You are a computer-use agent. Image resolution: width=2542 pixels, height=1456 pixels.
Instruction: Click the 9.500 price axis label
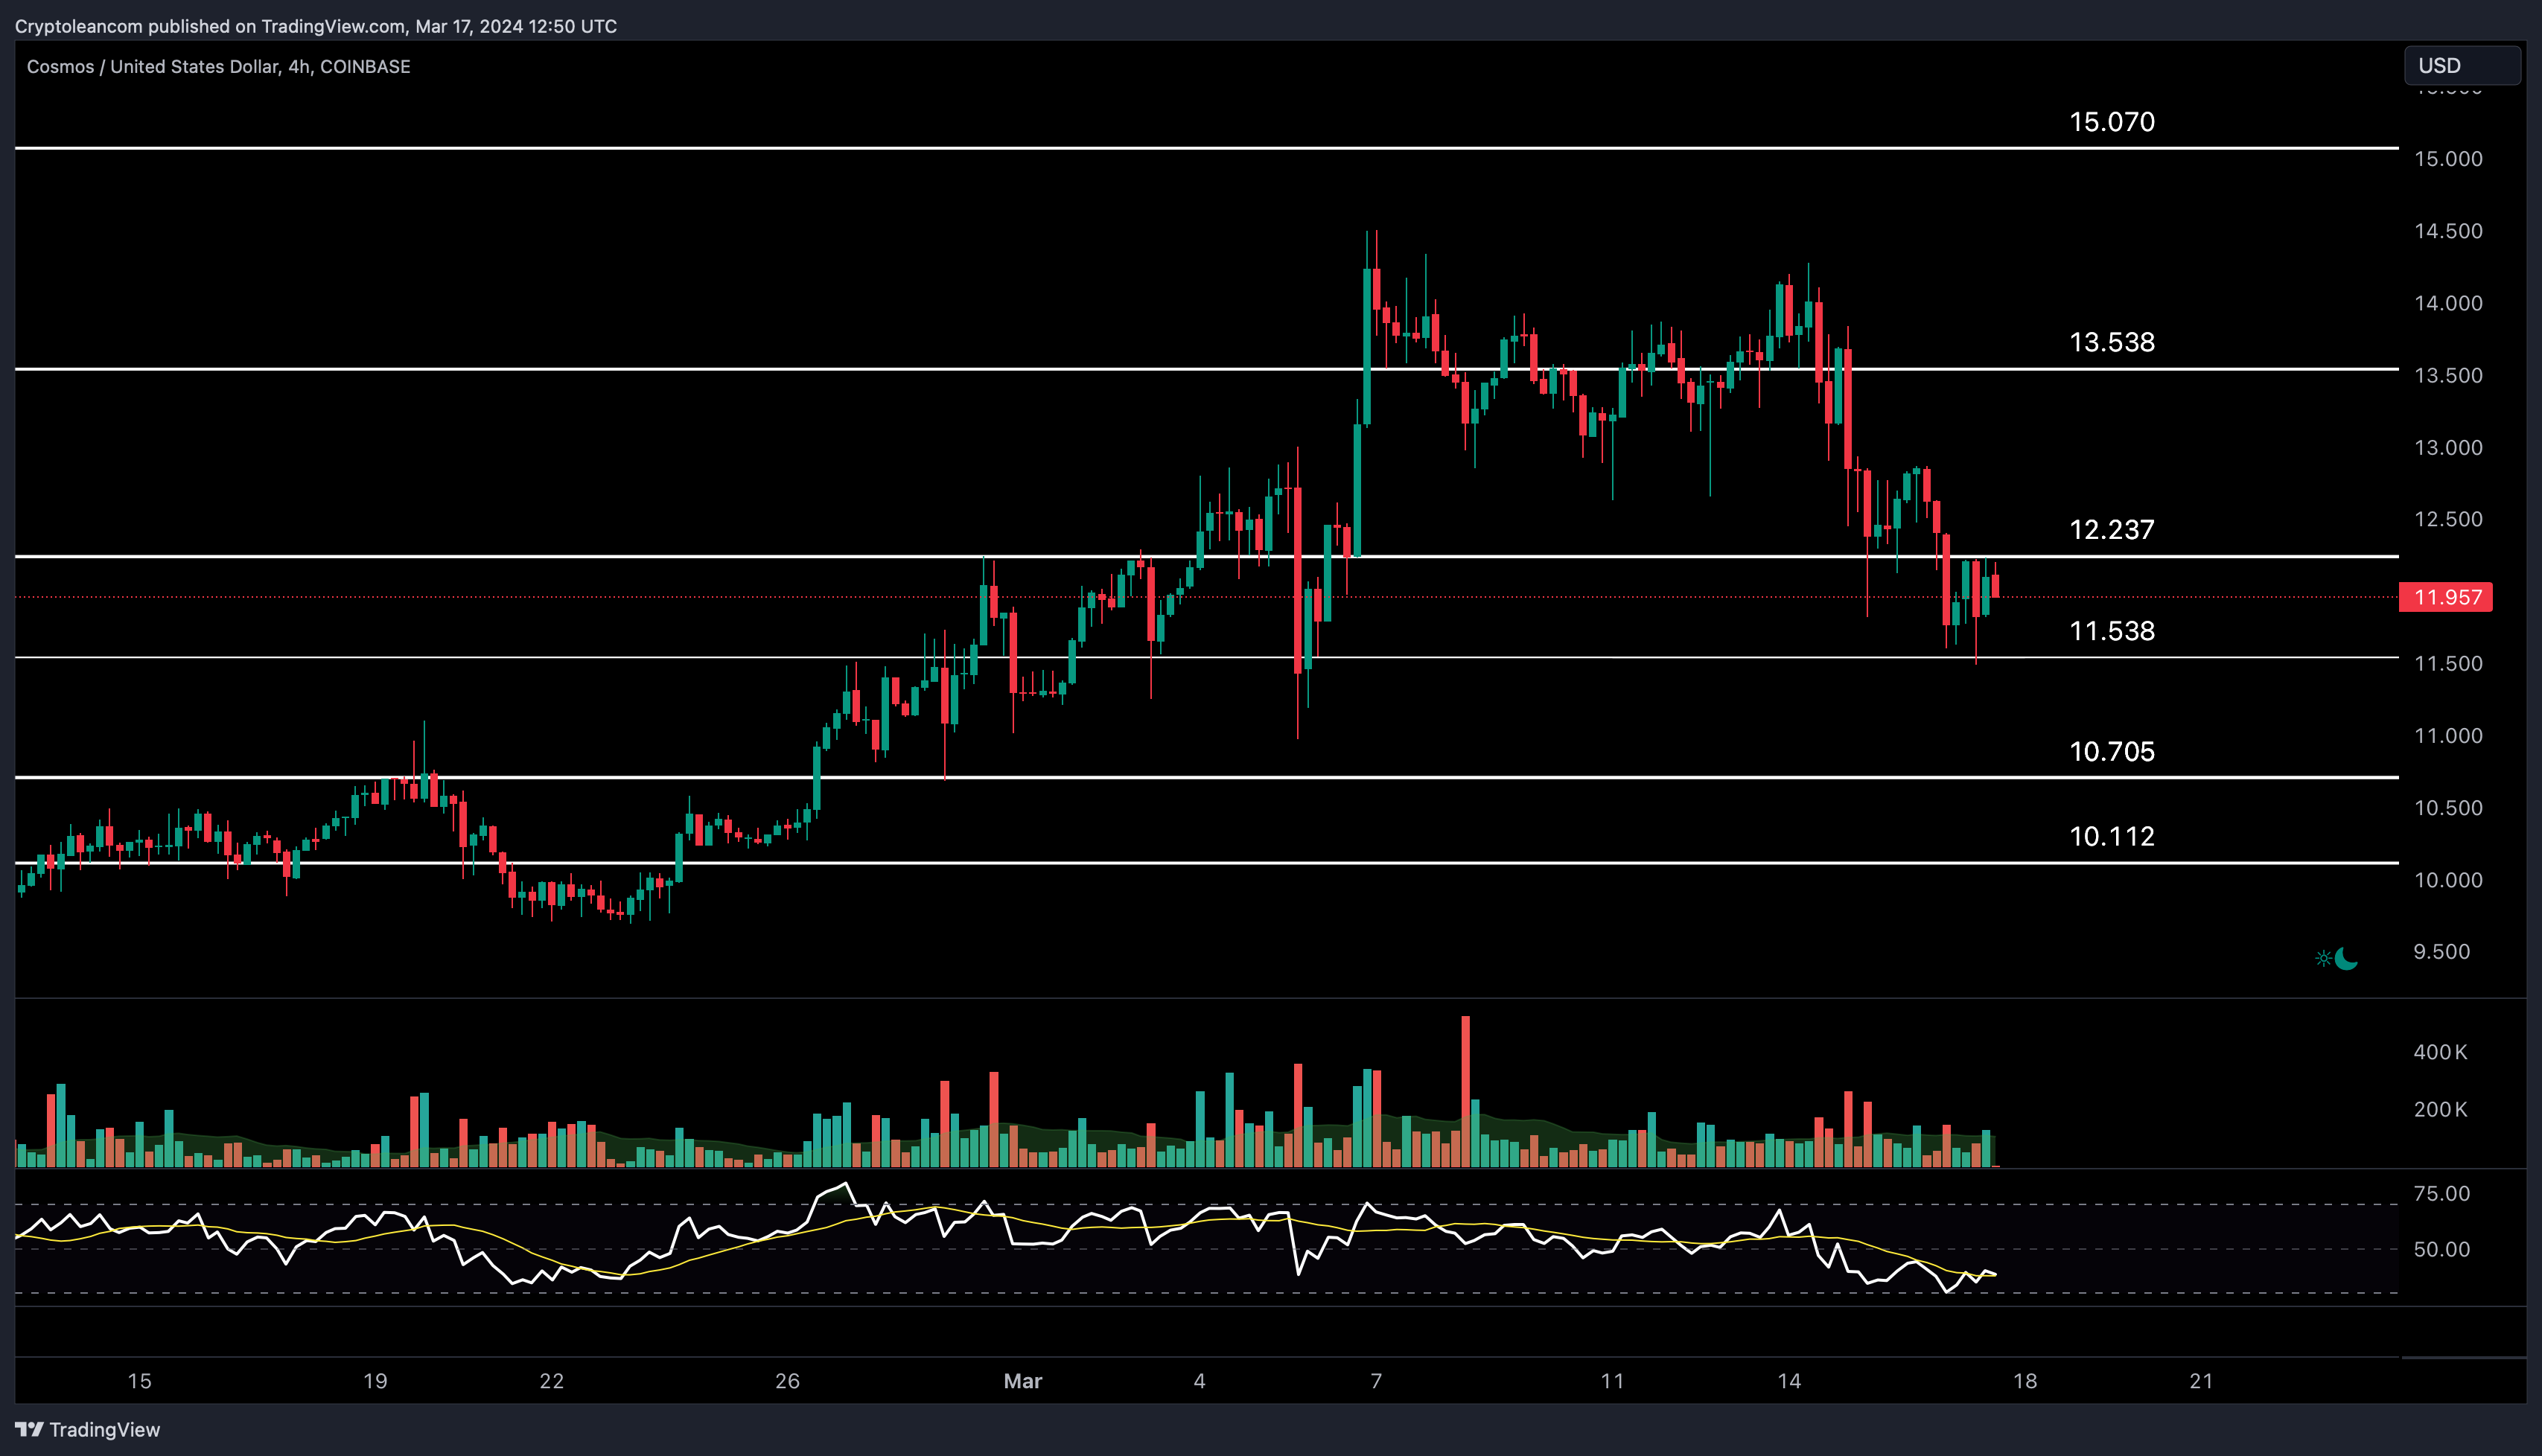[x=2441, y=952]
